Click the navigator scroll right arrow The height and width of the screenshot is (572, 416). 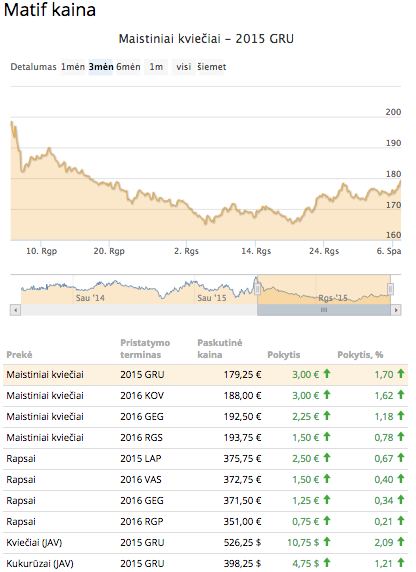point(396,310)
